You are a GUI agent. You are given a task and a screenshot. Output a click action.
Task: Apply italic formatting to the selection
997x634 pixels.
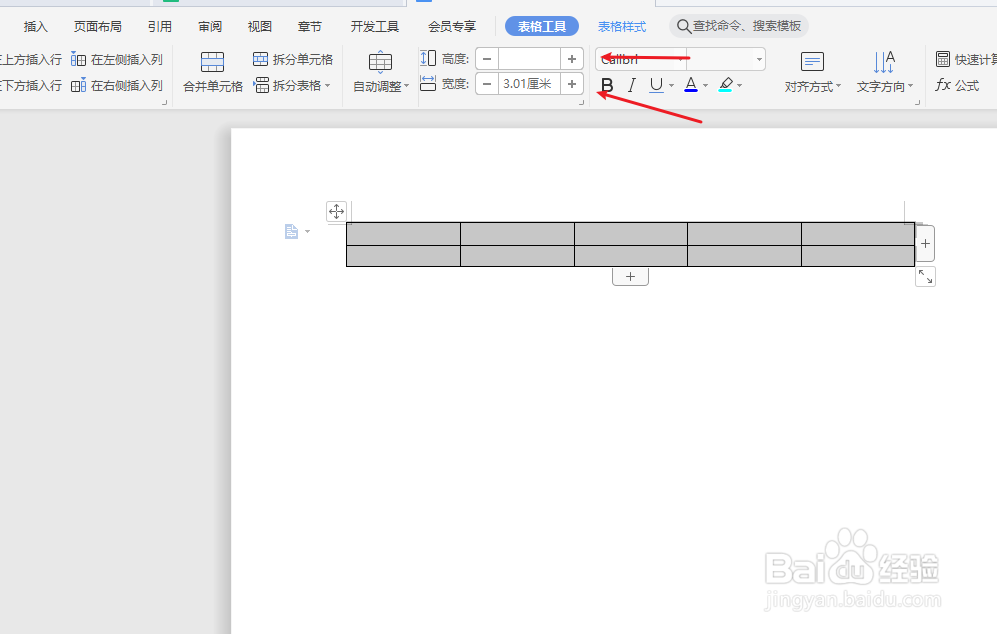click(631, 85)
